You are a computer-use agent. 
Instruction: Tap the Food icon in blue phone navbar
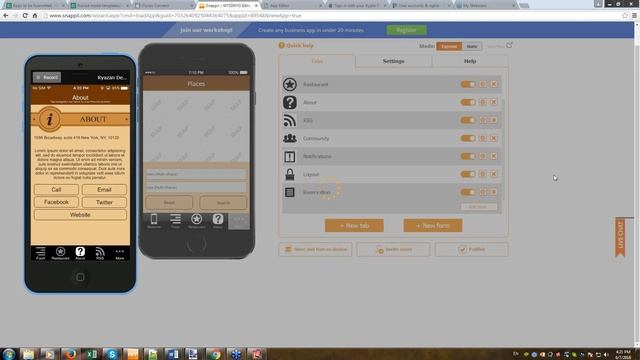(x=40, y=253)
